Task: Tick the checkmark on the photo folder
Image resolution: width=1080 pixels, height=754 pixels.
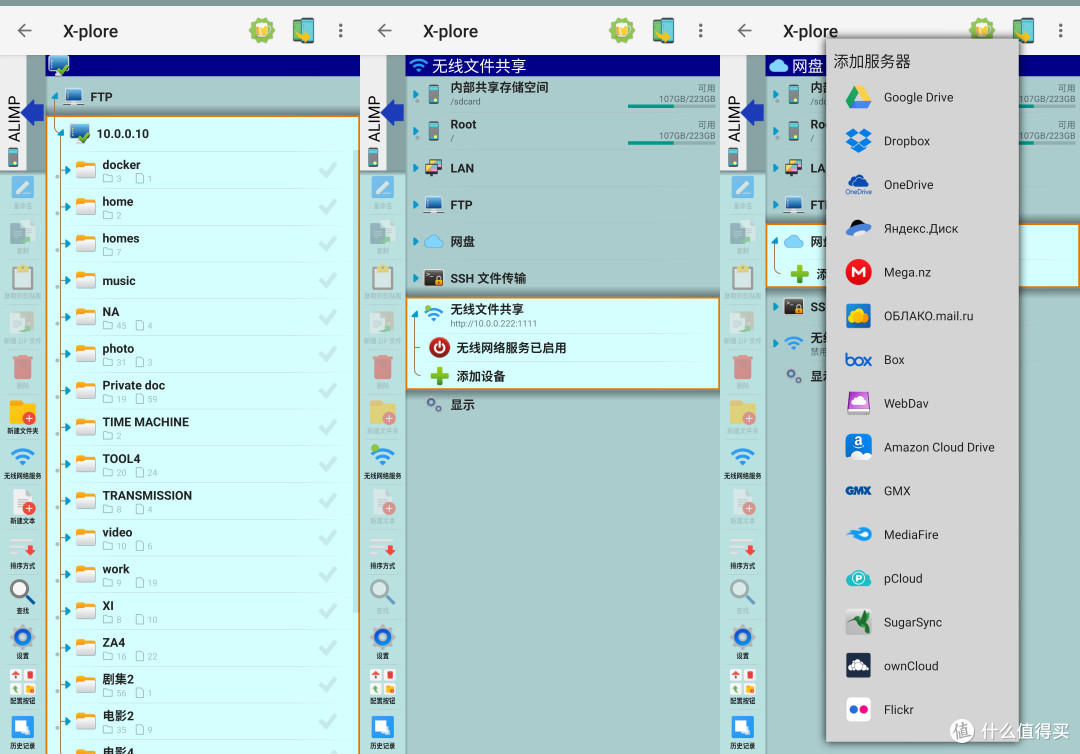Action: [328, 354]
